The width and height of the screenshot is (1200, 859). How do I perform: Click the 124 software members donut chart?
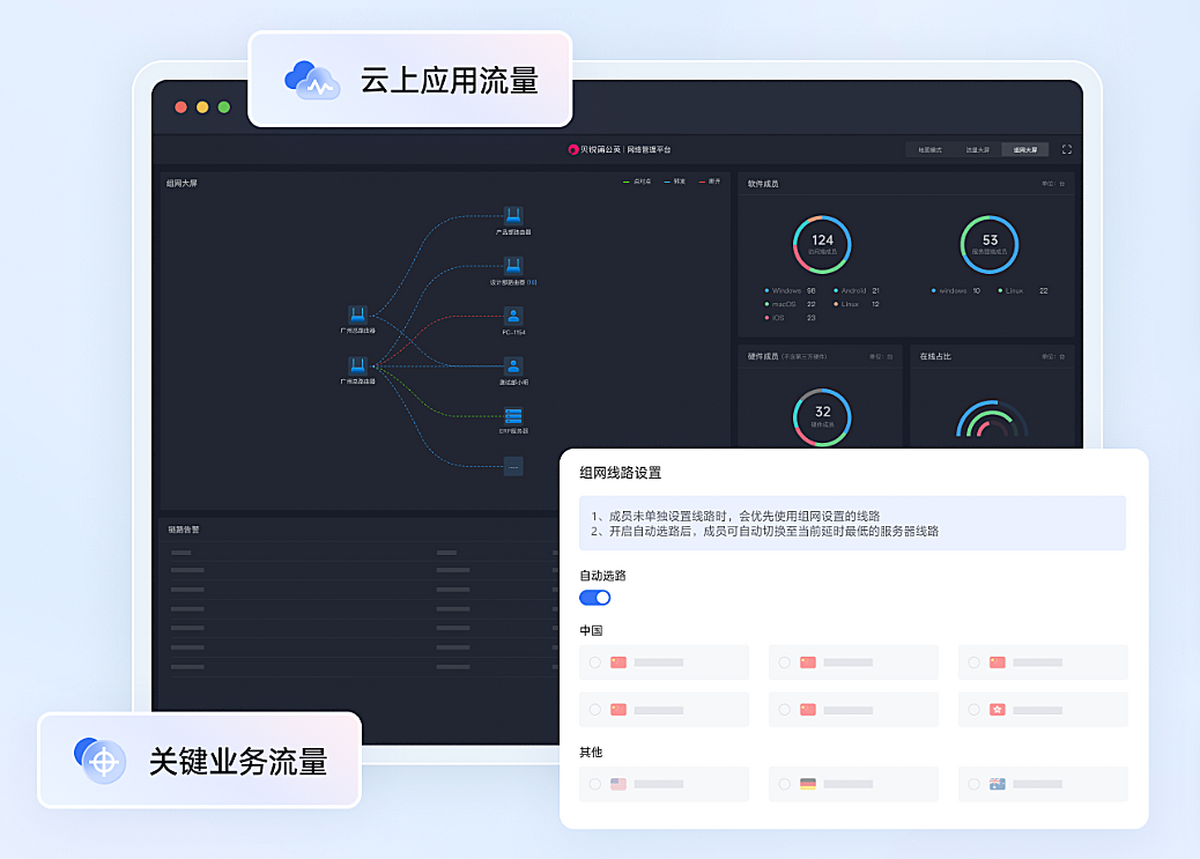tap(822, 244)
